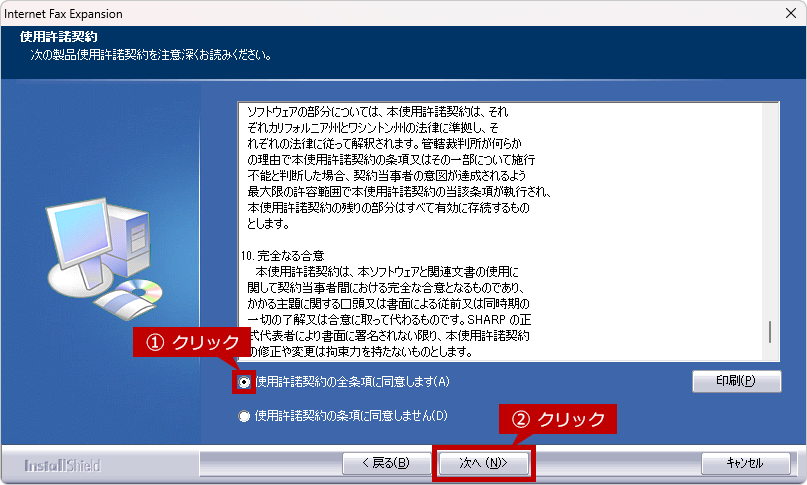807x485 pixels.
Task: Click the 使用許諾契約の全条項に同意します(A) label
Action: pos(352,381)
